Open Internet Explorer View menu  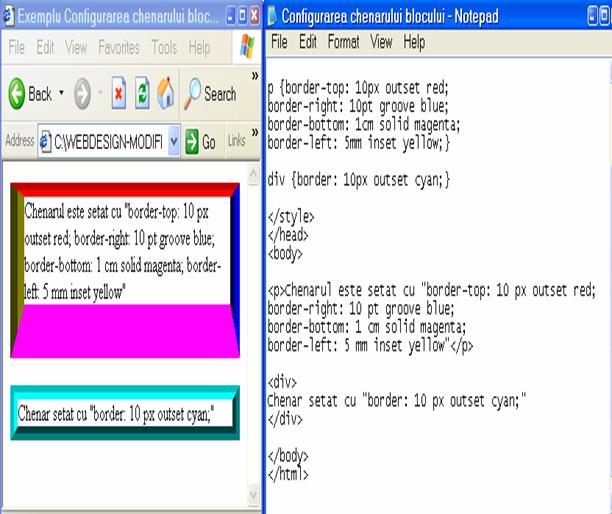click(x=76, y=48)
